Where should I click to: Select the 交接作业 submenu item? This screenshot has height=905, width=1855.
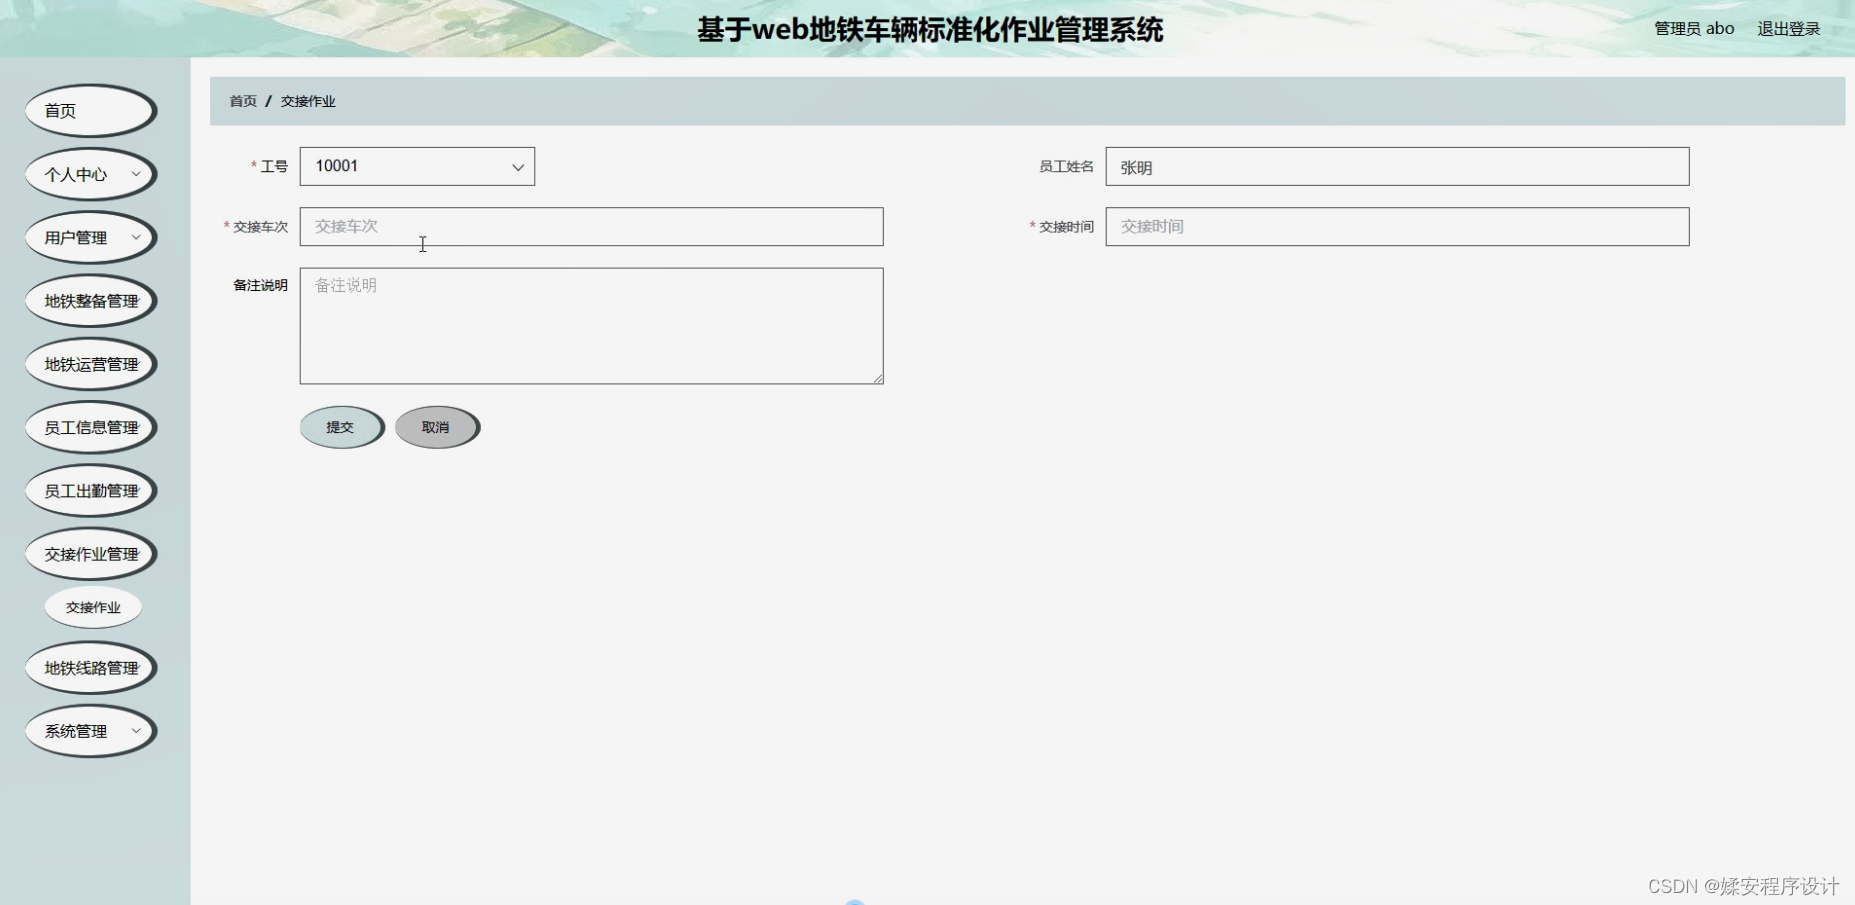pyautogui.click(x=93, y=607)
